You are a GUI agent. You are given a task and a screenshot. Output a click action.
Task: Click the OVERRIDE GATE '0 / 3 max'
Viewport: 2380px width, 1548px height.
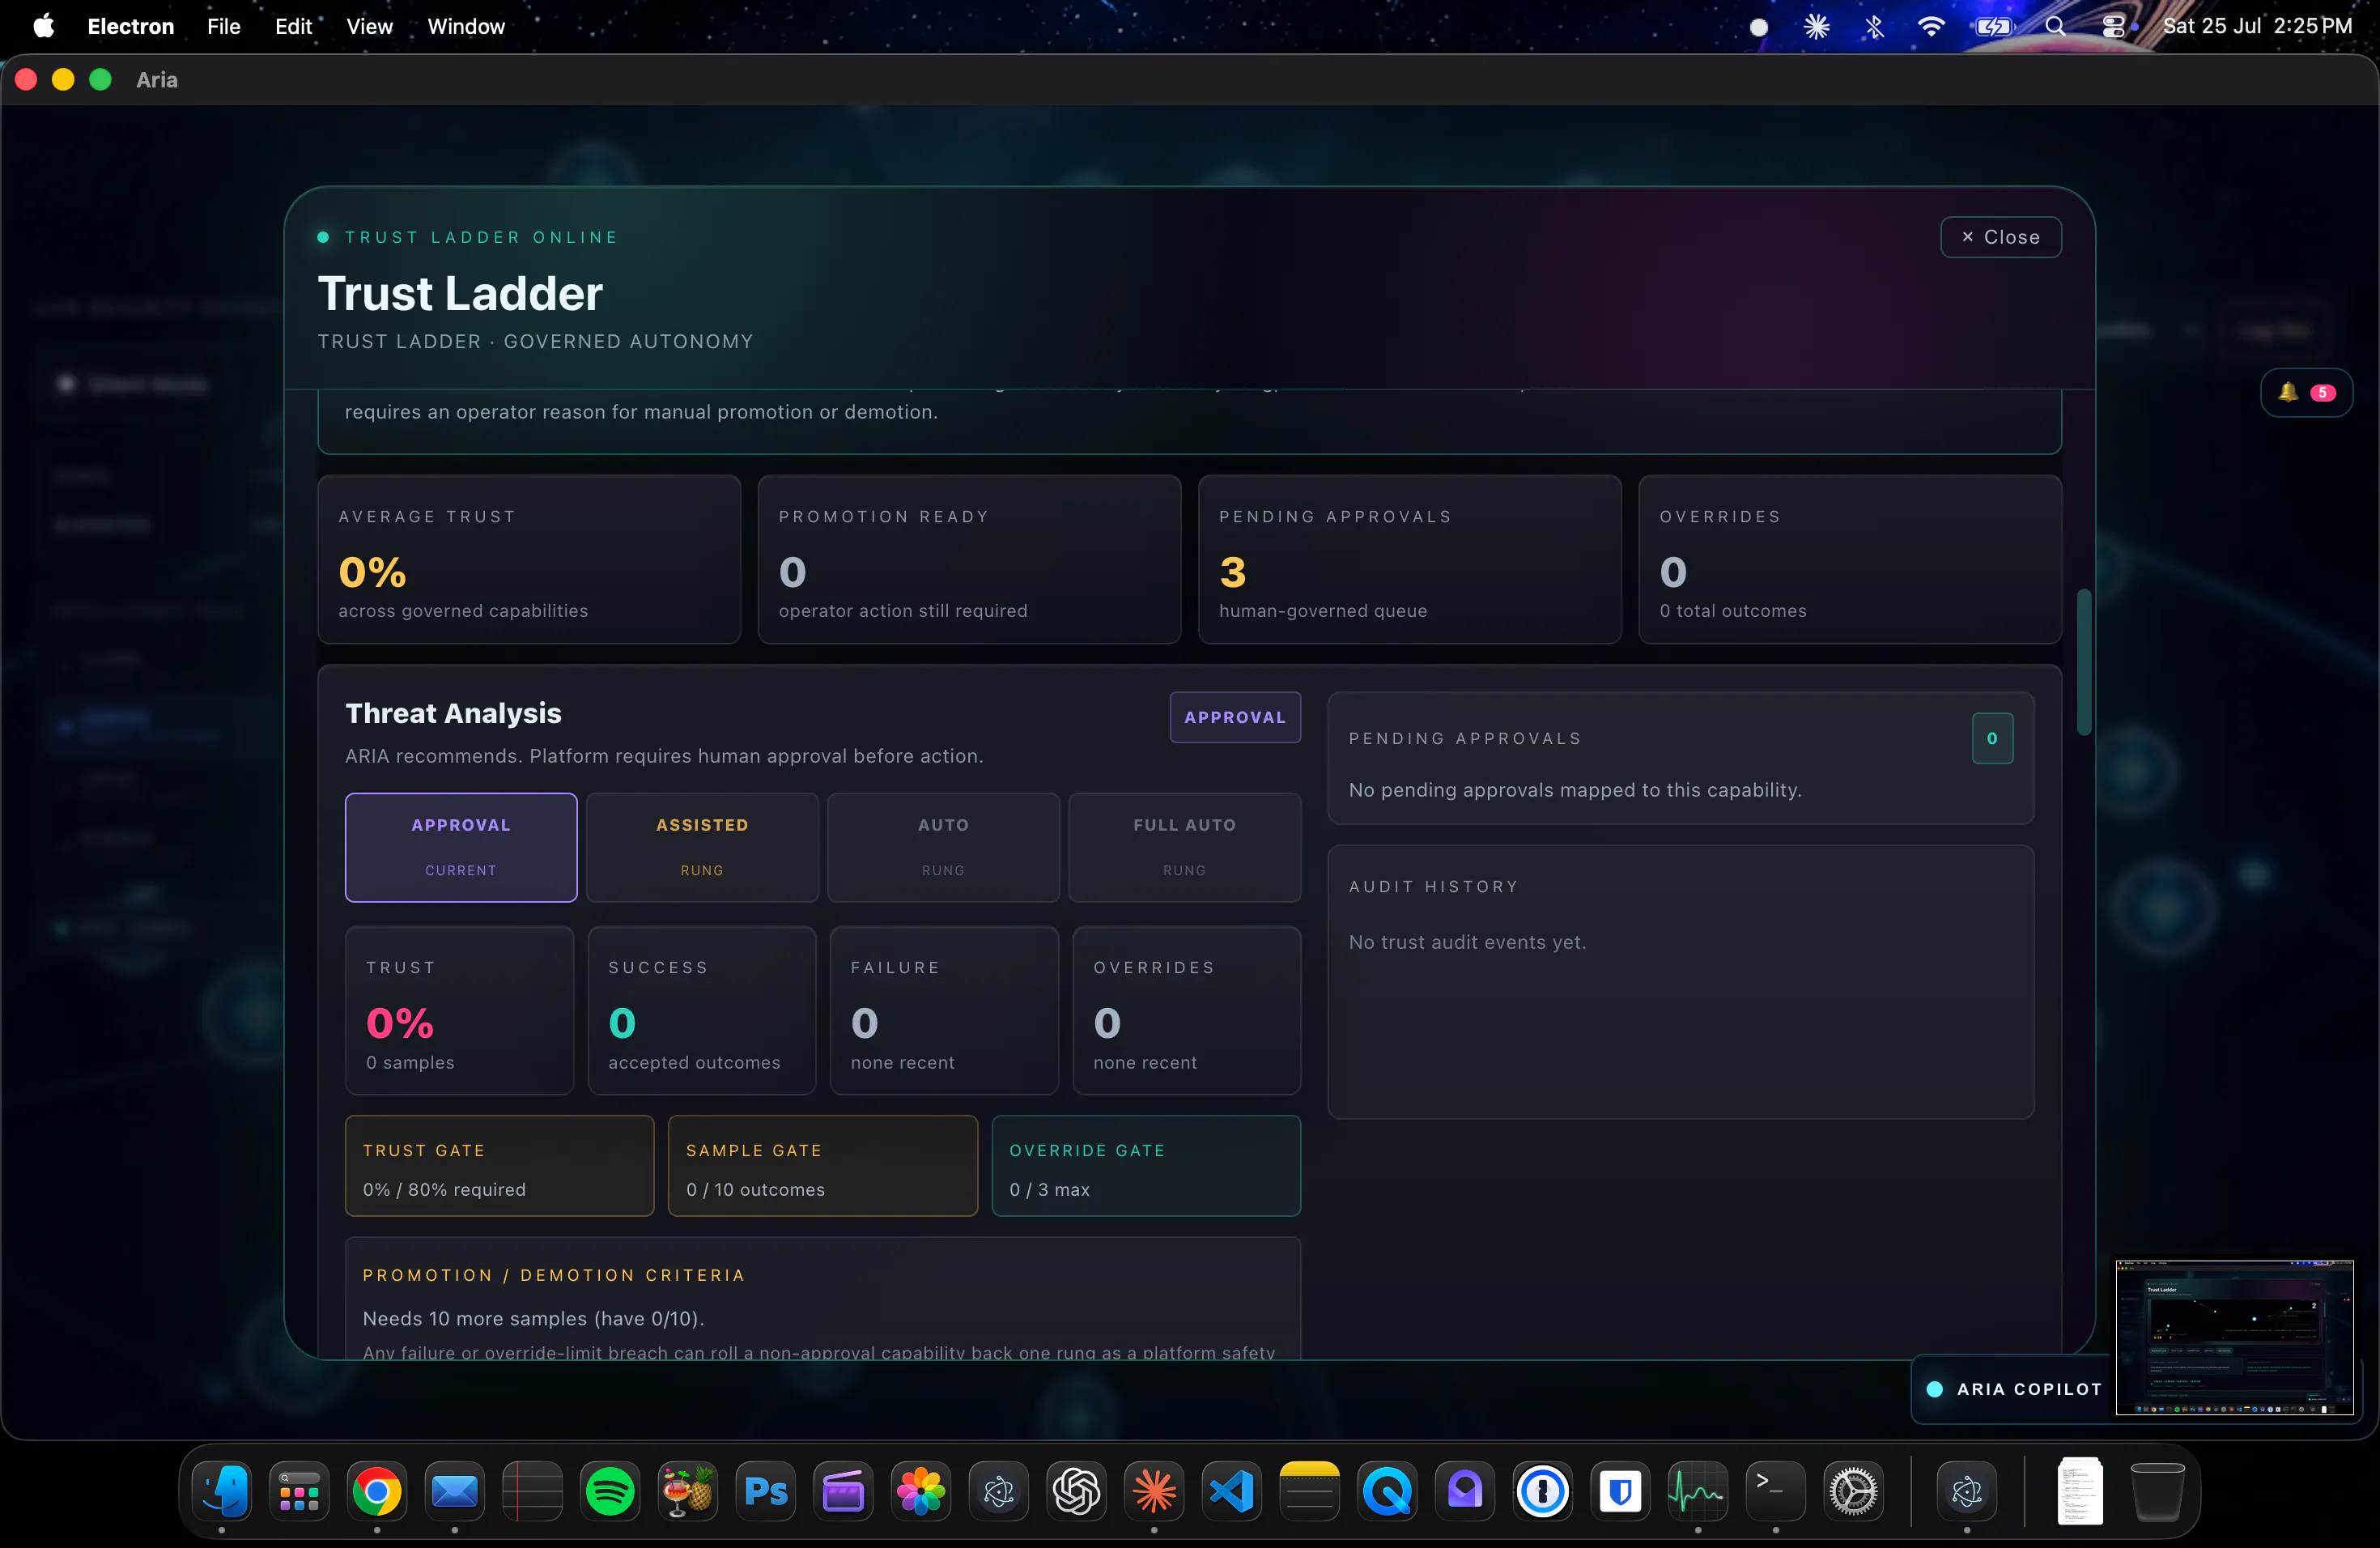pos(1146,1166)
